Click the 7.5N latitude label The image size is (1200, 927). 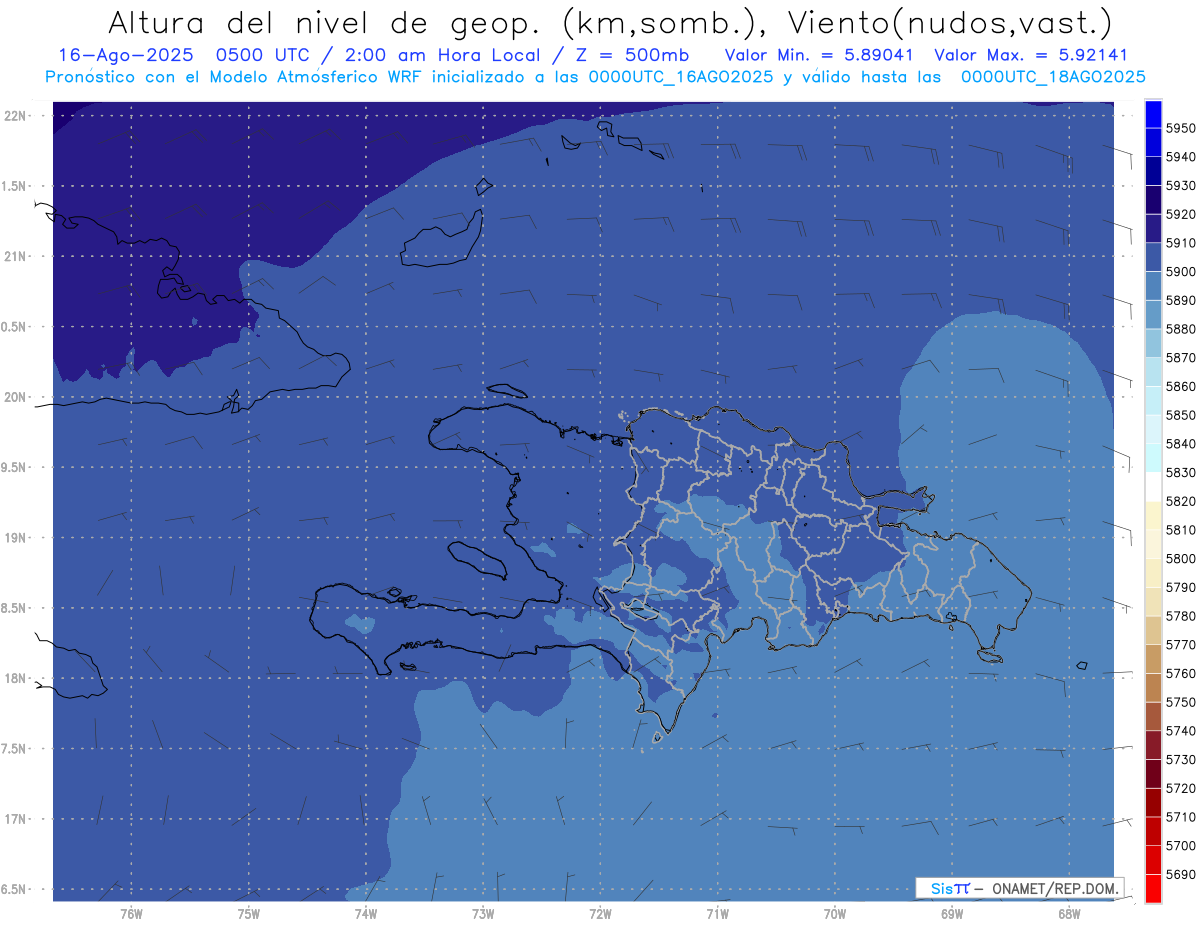pos(15,749)
